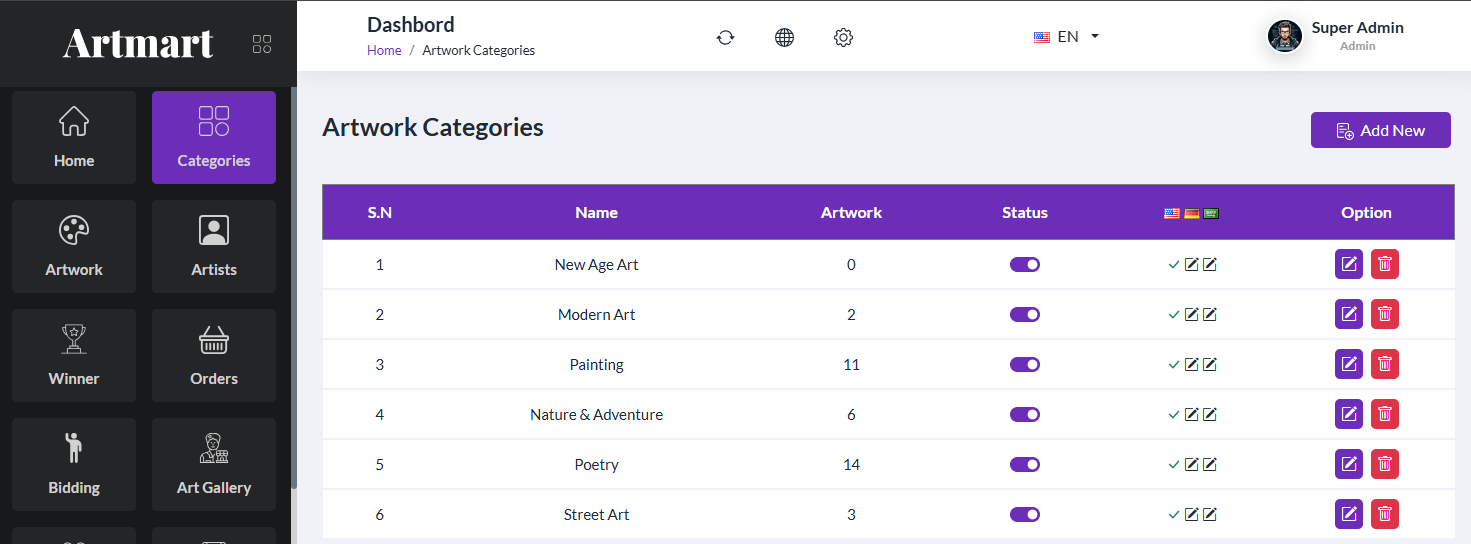Edit the New Age Art category
The width and height of the screenshot is (1471, 544).
pyautogui.click(x=1348, y=264)
